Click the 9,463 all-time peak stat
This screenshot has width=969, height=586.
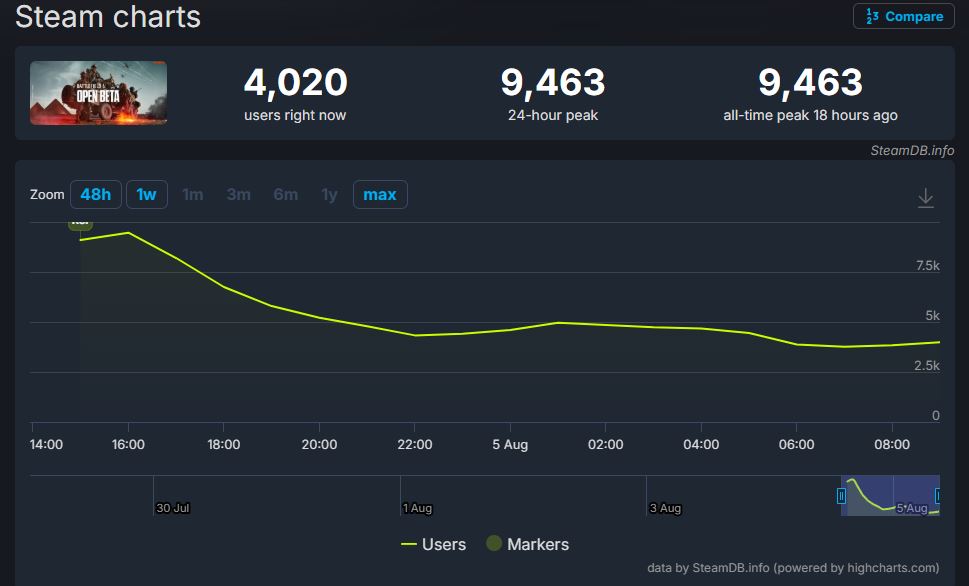[810, 83]
